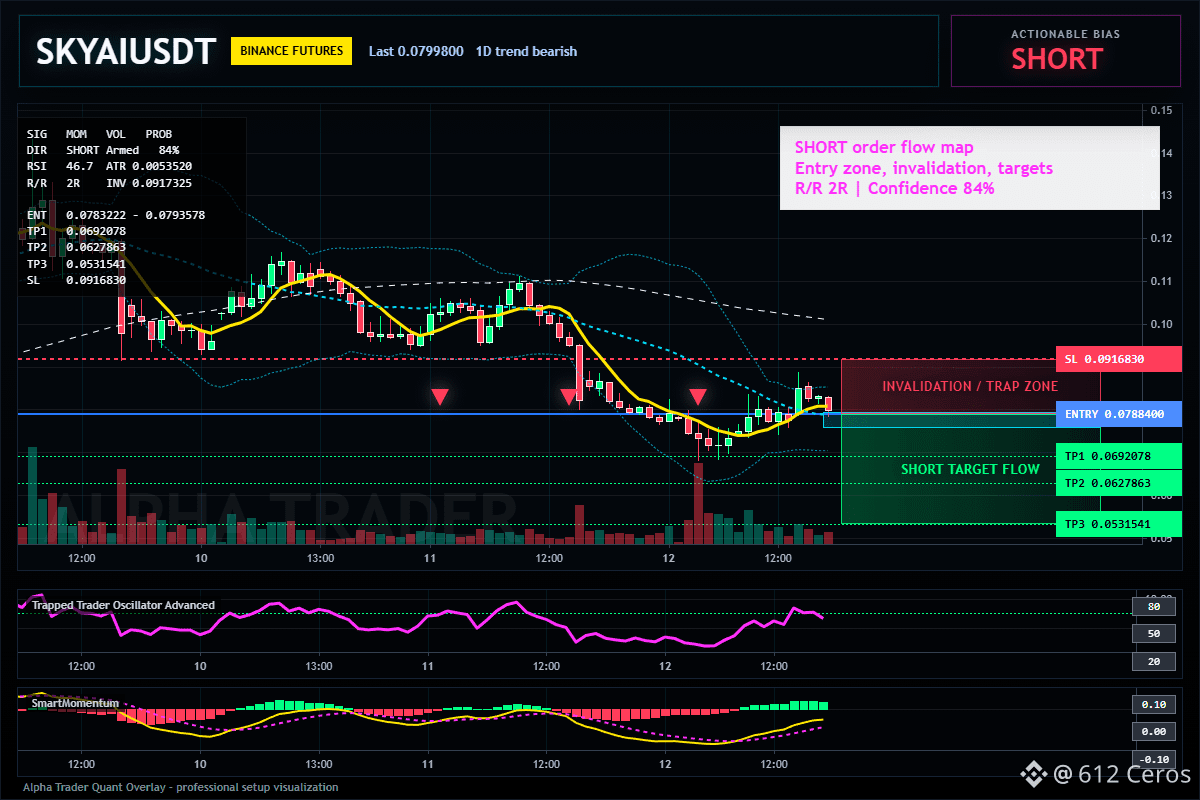Screen dimensions: 1200x800
Task: Click the ENT 0.0783222 - 0.0793578 row
Action: coord(116,215)
